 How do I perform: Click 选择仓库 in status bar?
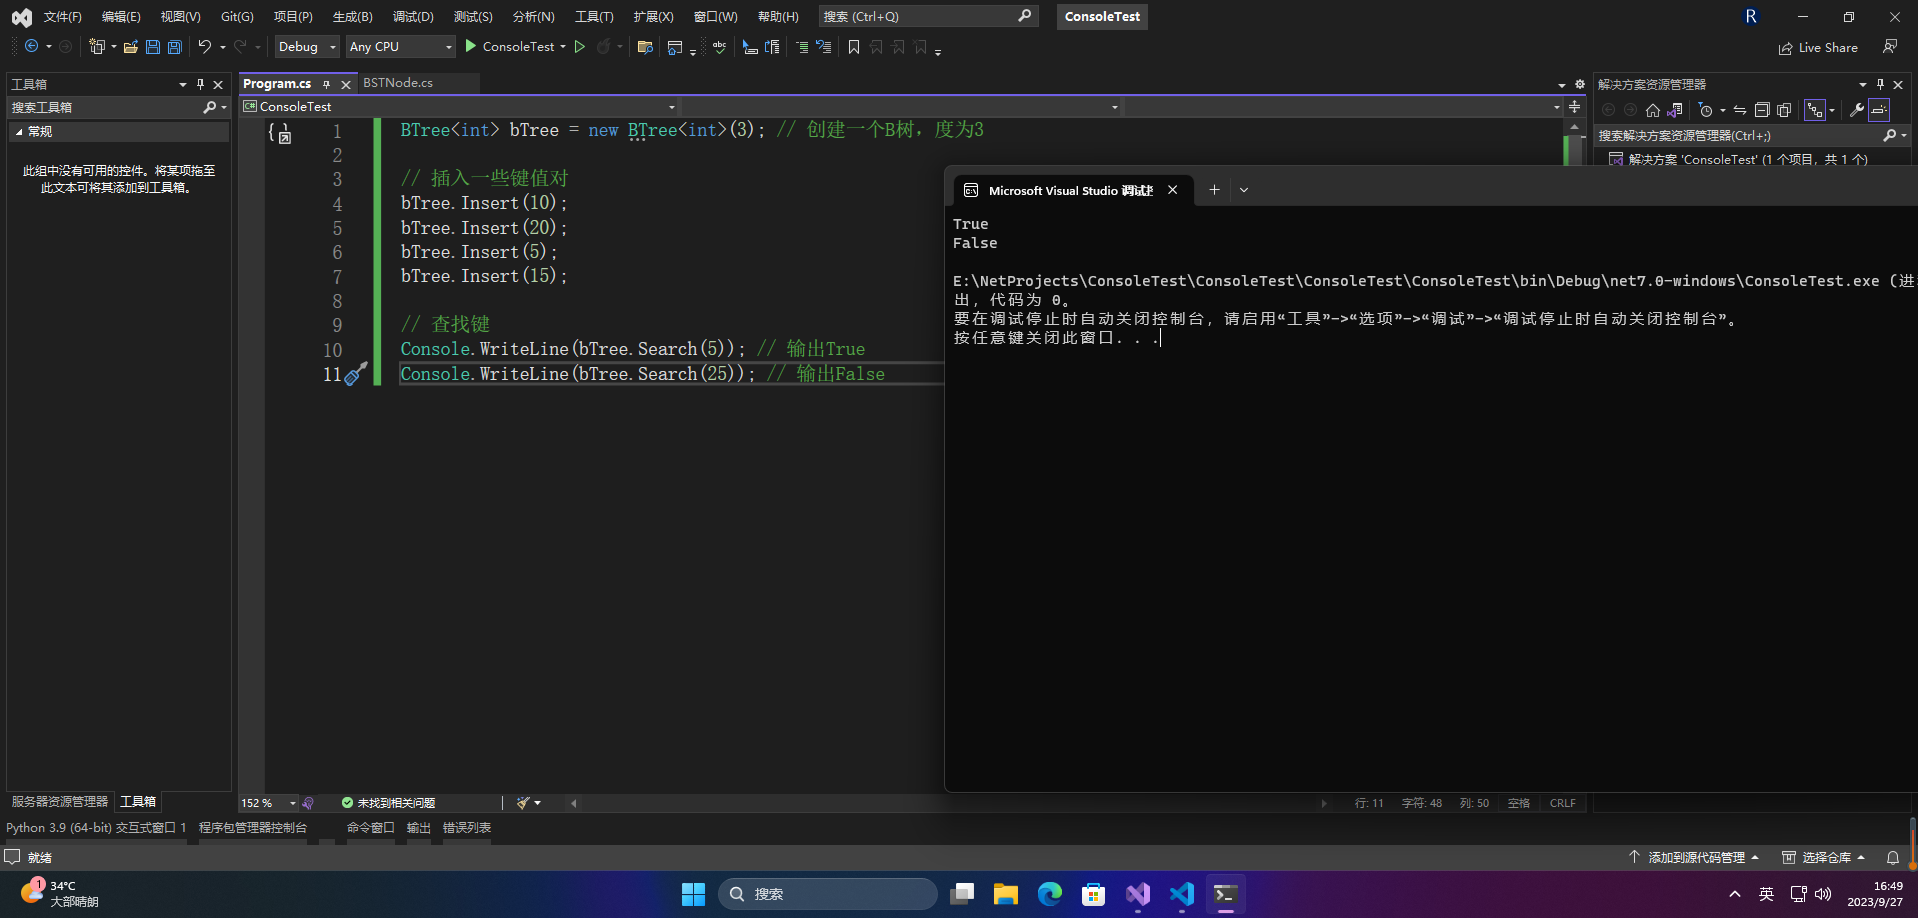click(1823, 858)
